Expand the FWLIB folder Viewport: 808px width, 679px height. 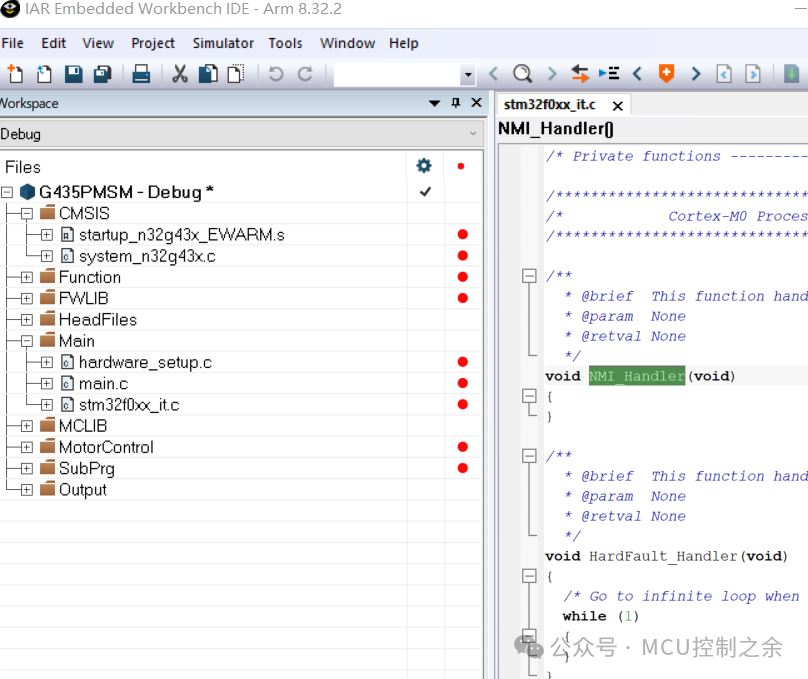[x=27, y=298]
